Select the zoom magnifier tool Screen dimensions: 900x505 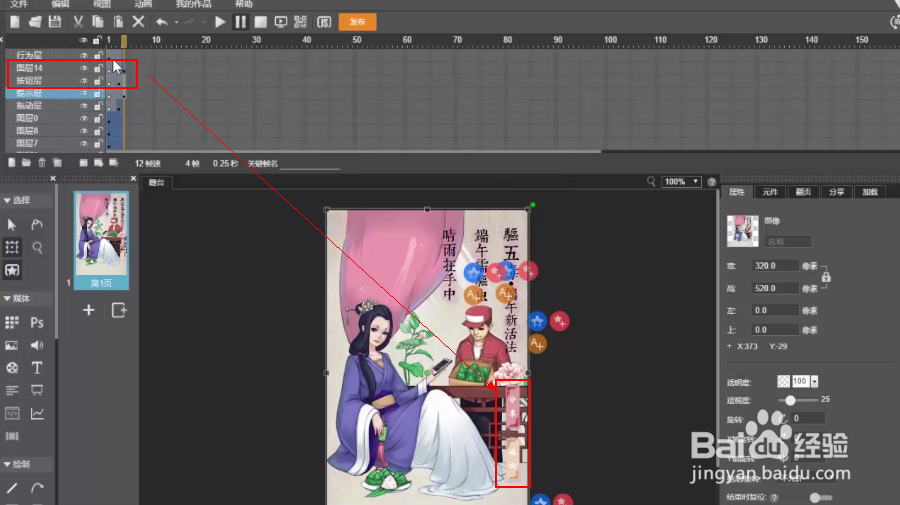37,247
